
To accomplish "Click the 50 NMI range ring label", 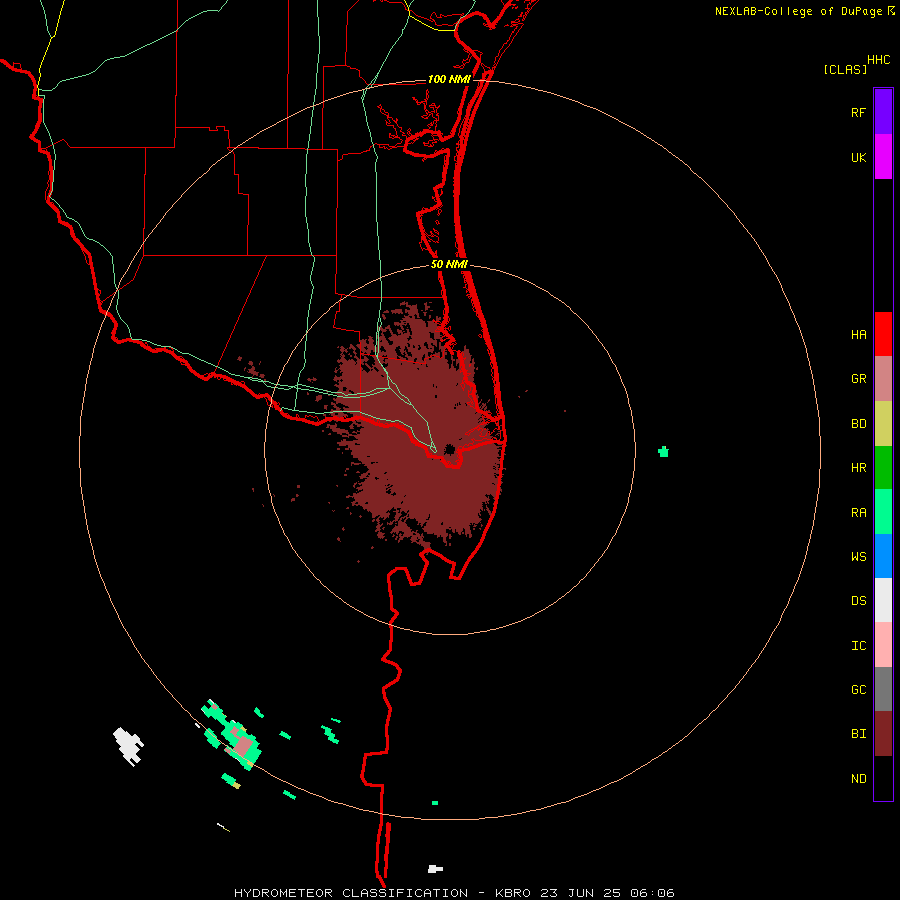I will point(449,264).
